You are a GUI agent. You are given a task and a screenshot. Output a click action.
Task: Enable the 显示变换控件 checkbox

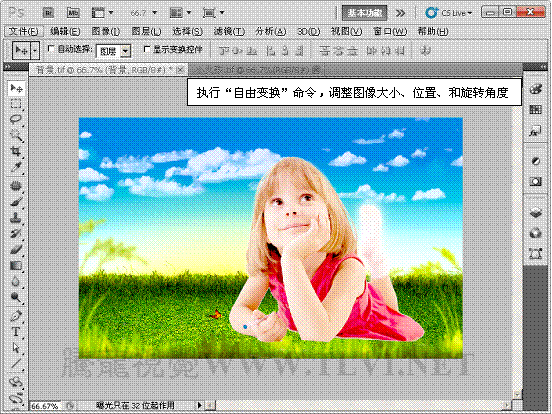click(147, 49)
